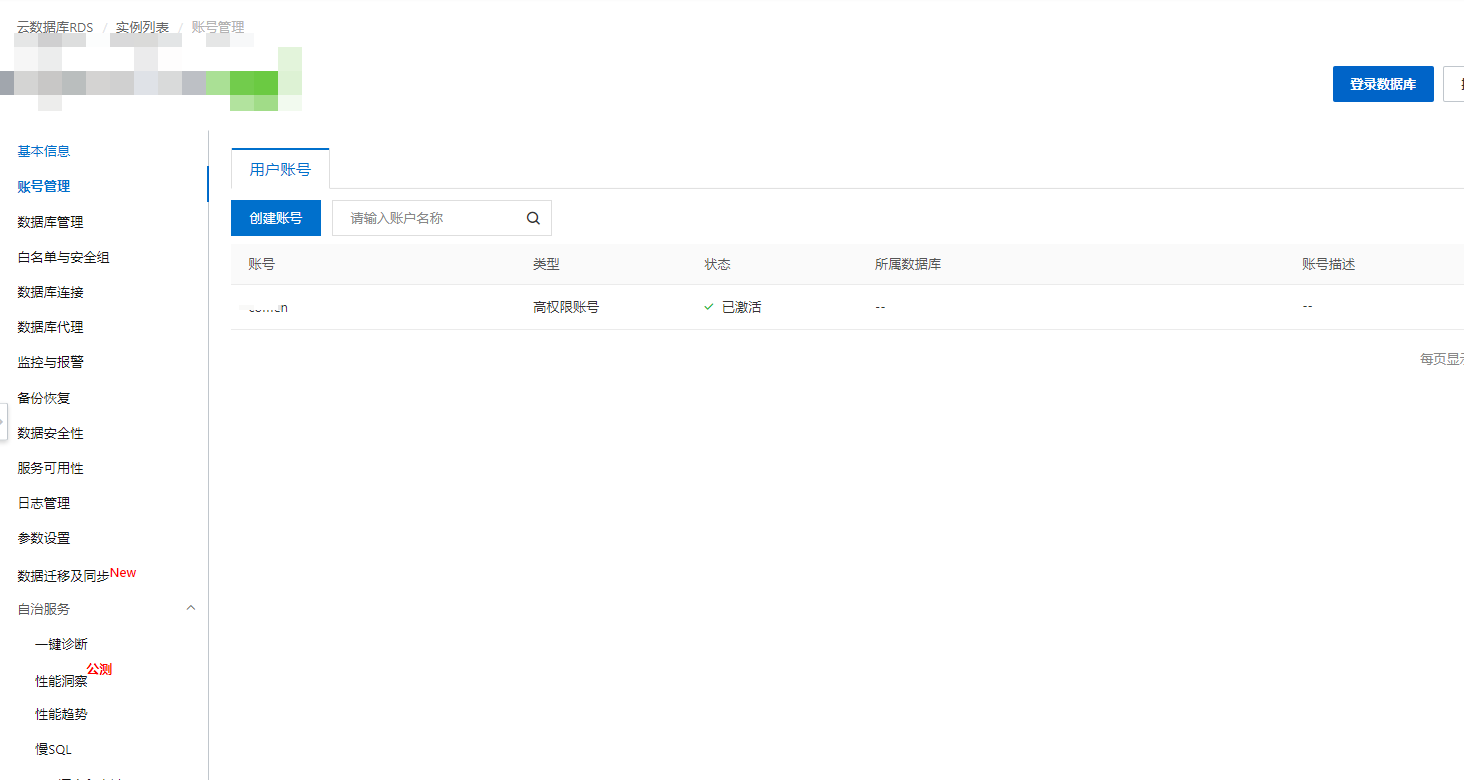Click the 创建账号 button
Screen dimensions: 1464x780
[x=276, y=218]
